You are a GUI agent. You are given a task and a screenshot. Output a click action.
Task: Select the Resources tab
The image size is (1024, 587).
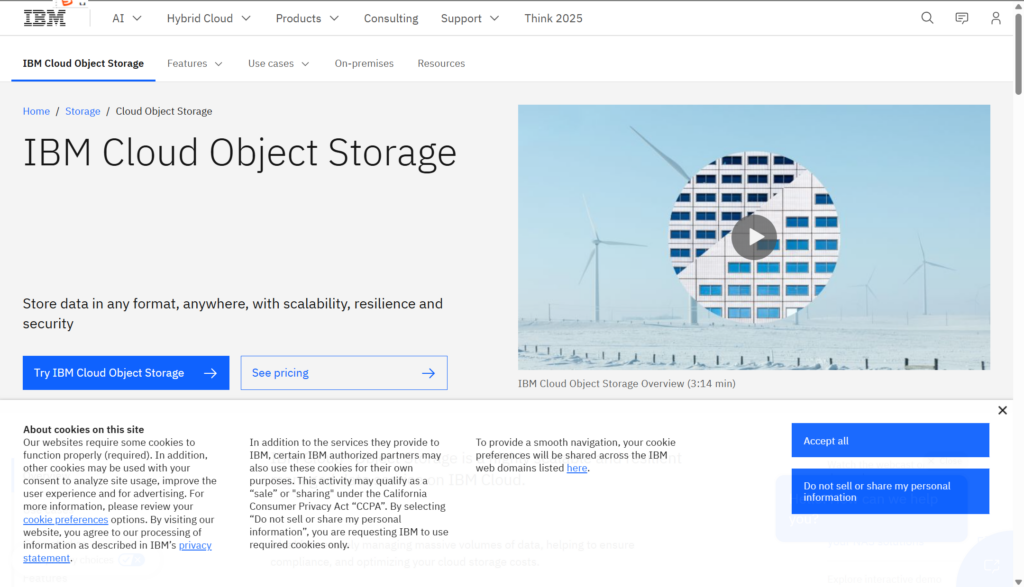click(441, 63)
